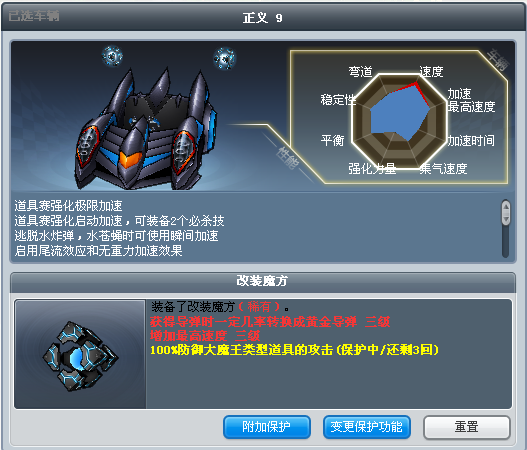Click the right glowing orb icon
This screenshot has height=450, width=527.
click(x=225, y=58)
